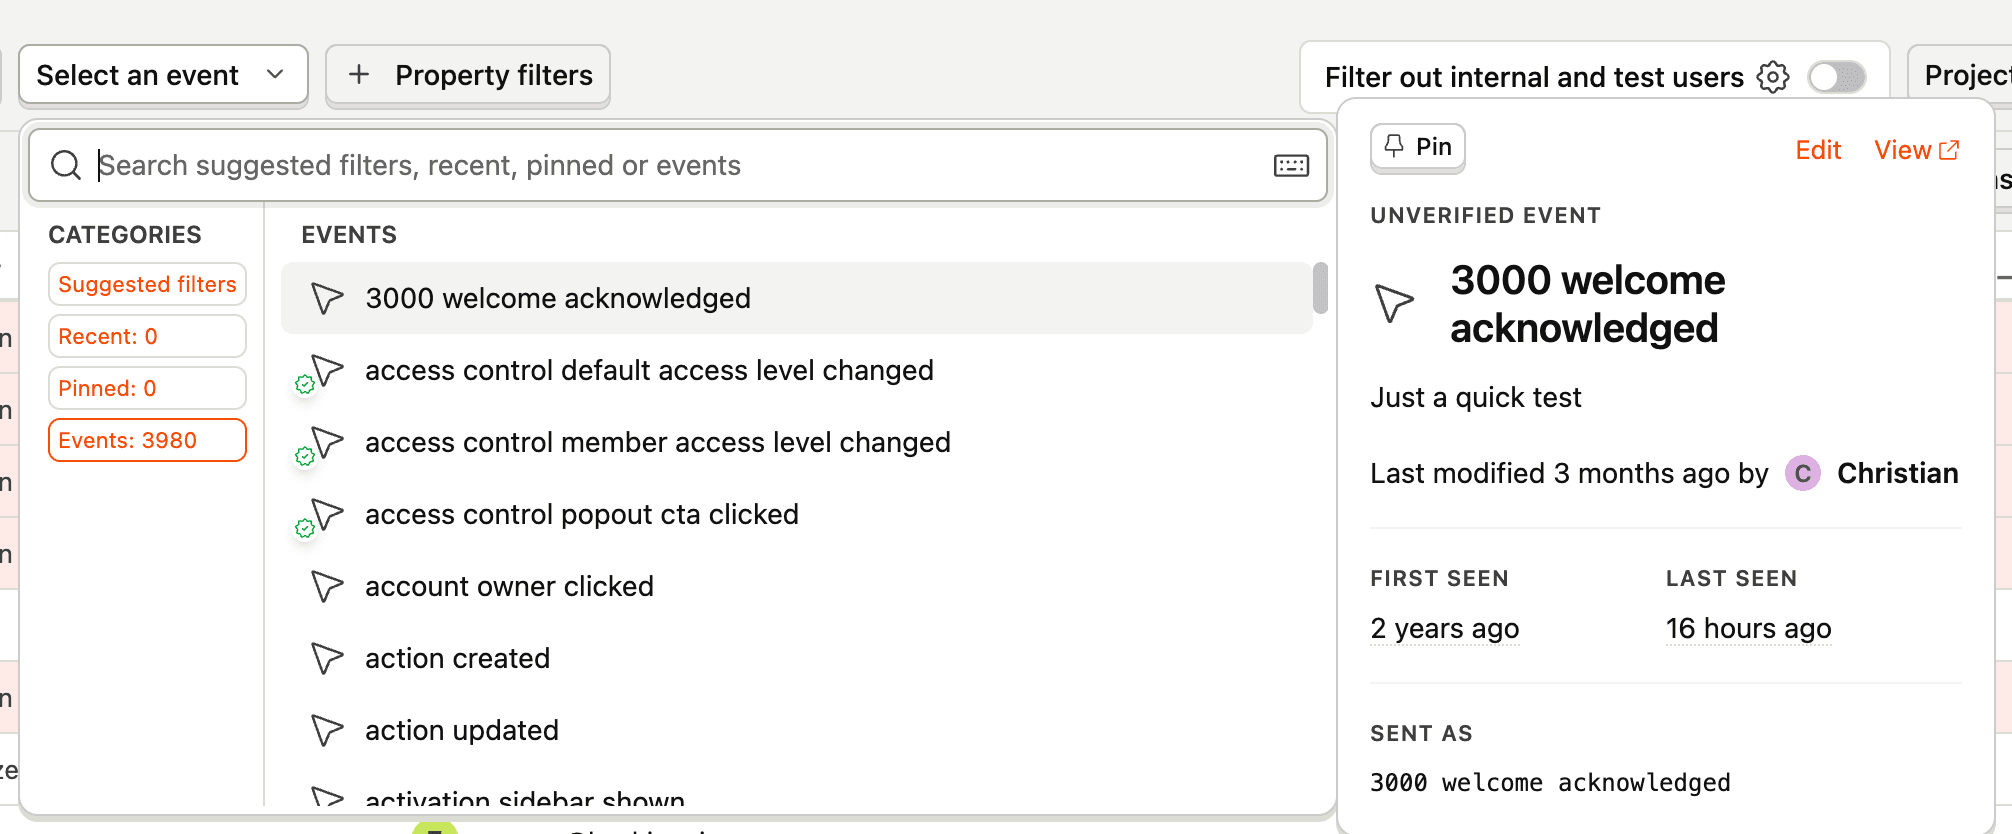Pin the 3000 welcome acknowledged event
This screenshot has width=2012, height=834.
click(x=1417, y=147)
